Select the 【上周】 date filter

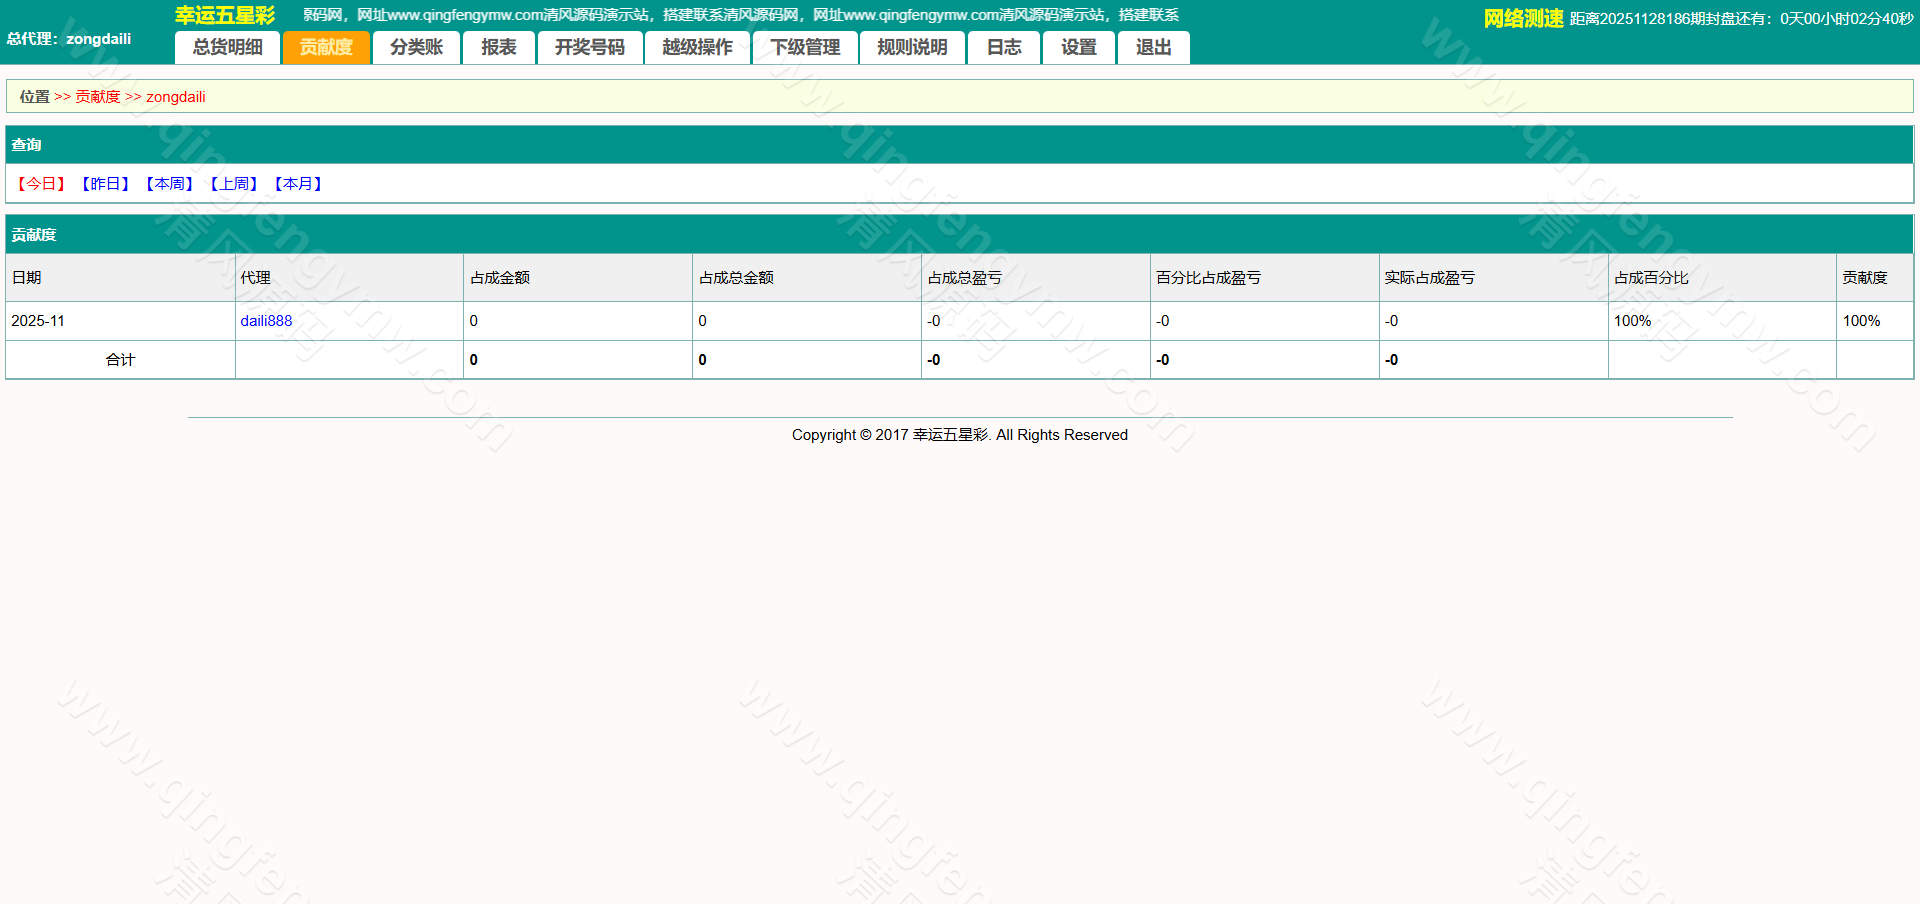coord(233,183)
